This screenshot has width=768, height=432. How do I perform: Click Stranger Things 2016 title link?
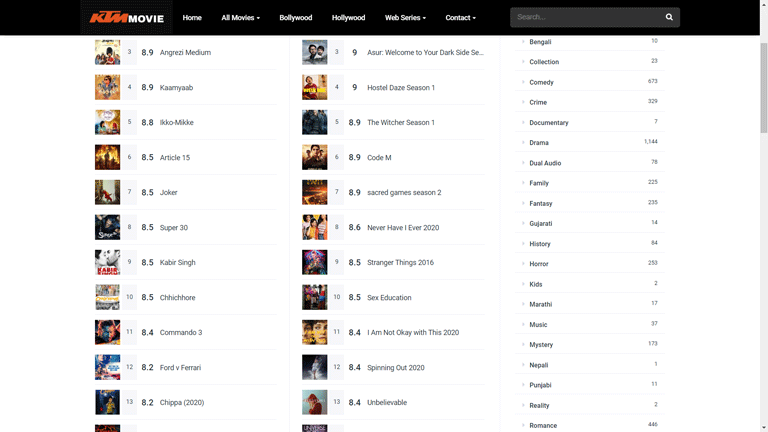point(400,263)
